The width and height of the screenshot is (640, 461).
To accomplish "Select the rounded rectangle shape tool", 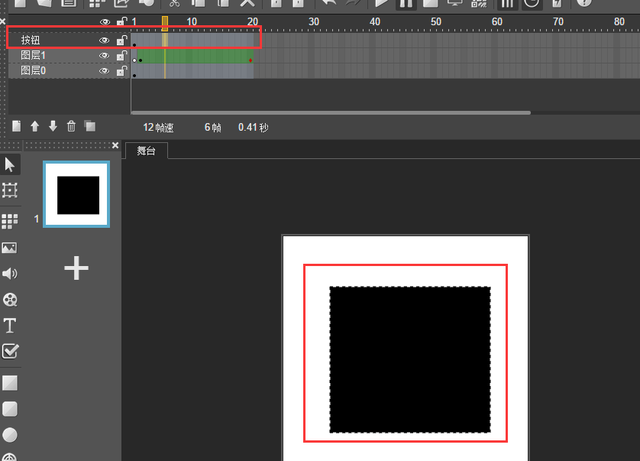I will coord(10,409).
